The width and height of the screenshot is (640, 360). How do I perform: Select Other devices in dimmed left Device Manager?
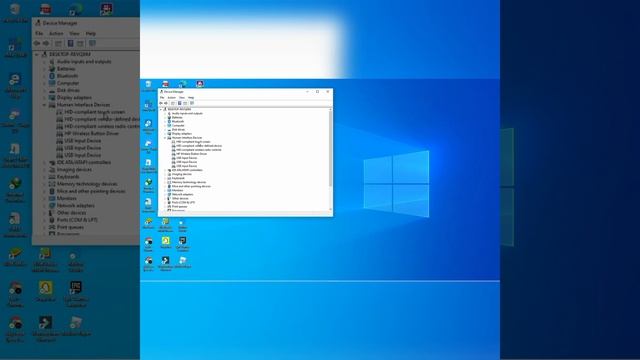point(71,213)
